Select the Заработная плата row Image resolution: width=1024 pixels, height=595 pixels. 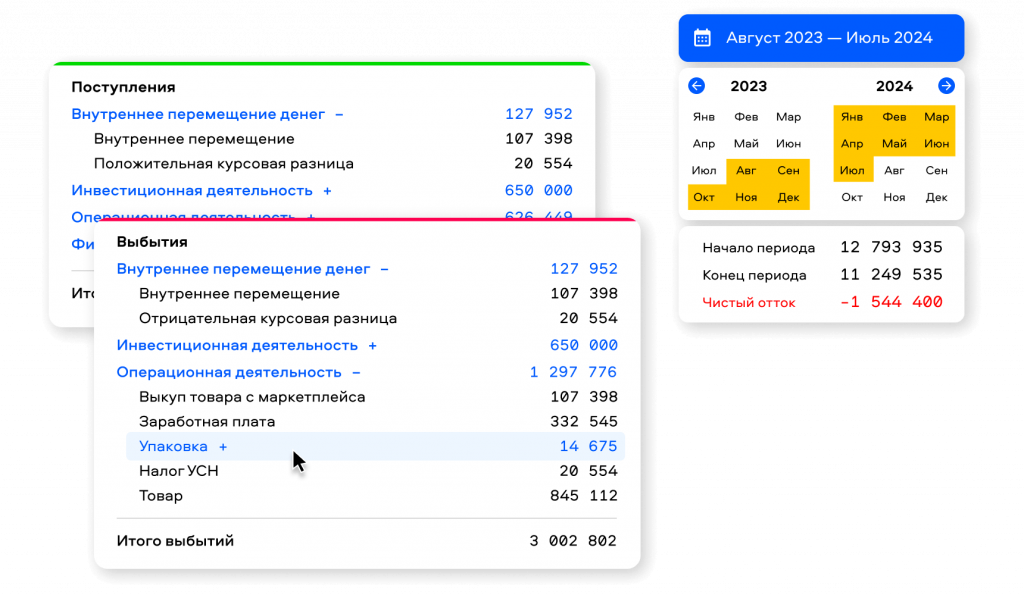pyautogui.click(x=207, y=421)
